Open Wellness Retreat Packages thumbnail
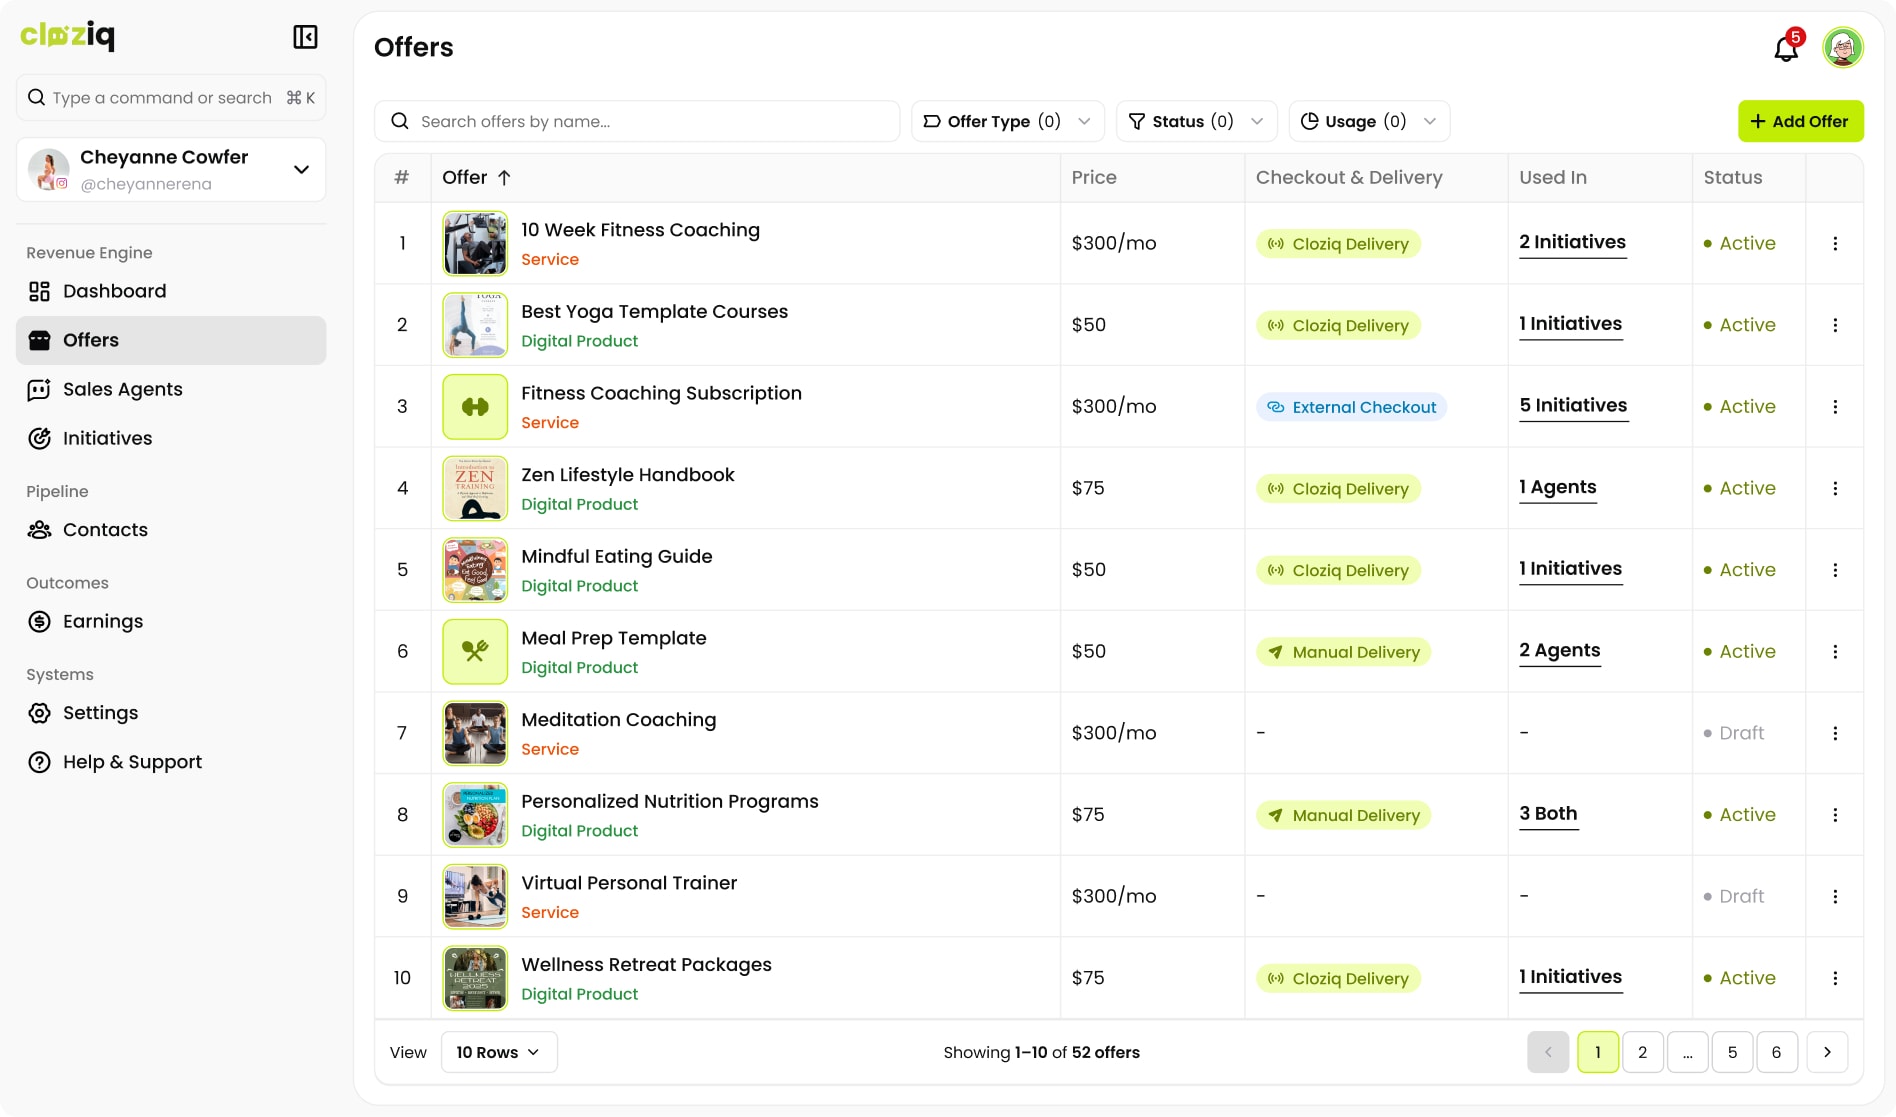This screenshot has width=1896, height=1117. click(475, 978)
